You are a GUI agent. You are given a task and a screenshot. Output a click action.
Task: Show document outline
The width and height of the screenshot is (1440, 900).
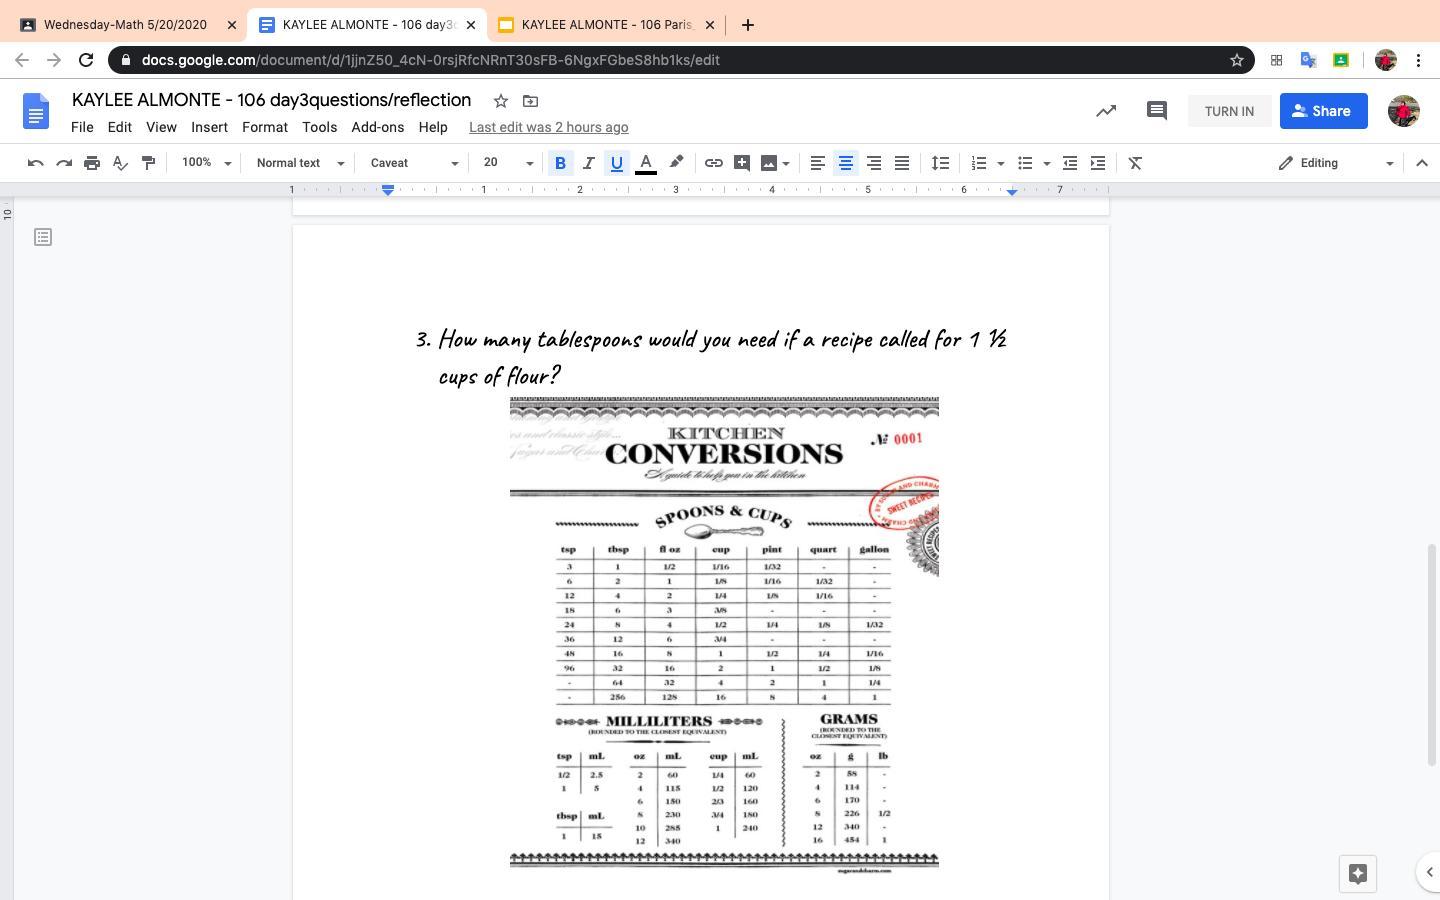pyautogui.click(x=43, y=237)
